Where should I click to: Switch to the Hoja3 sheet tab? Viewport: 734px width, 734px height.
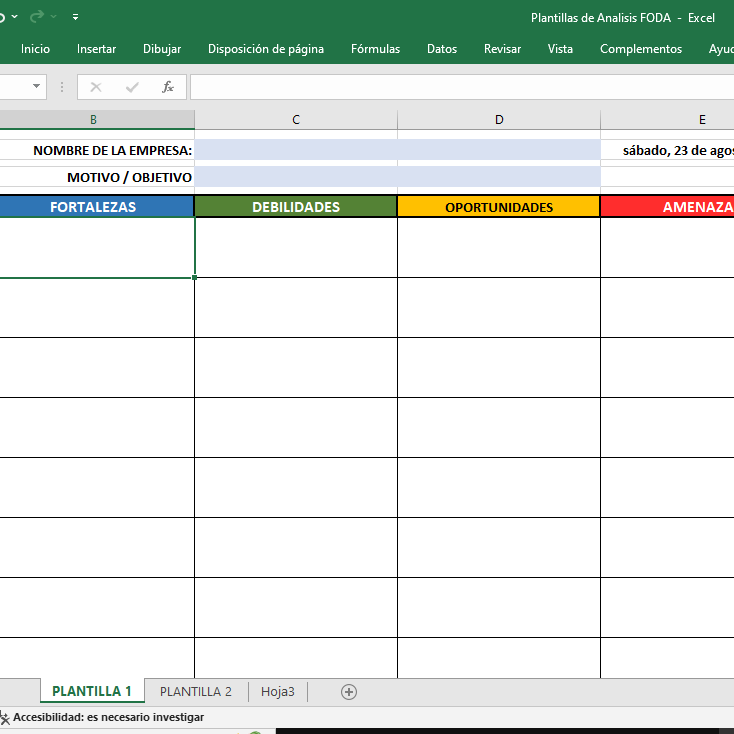(278, 691)
